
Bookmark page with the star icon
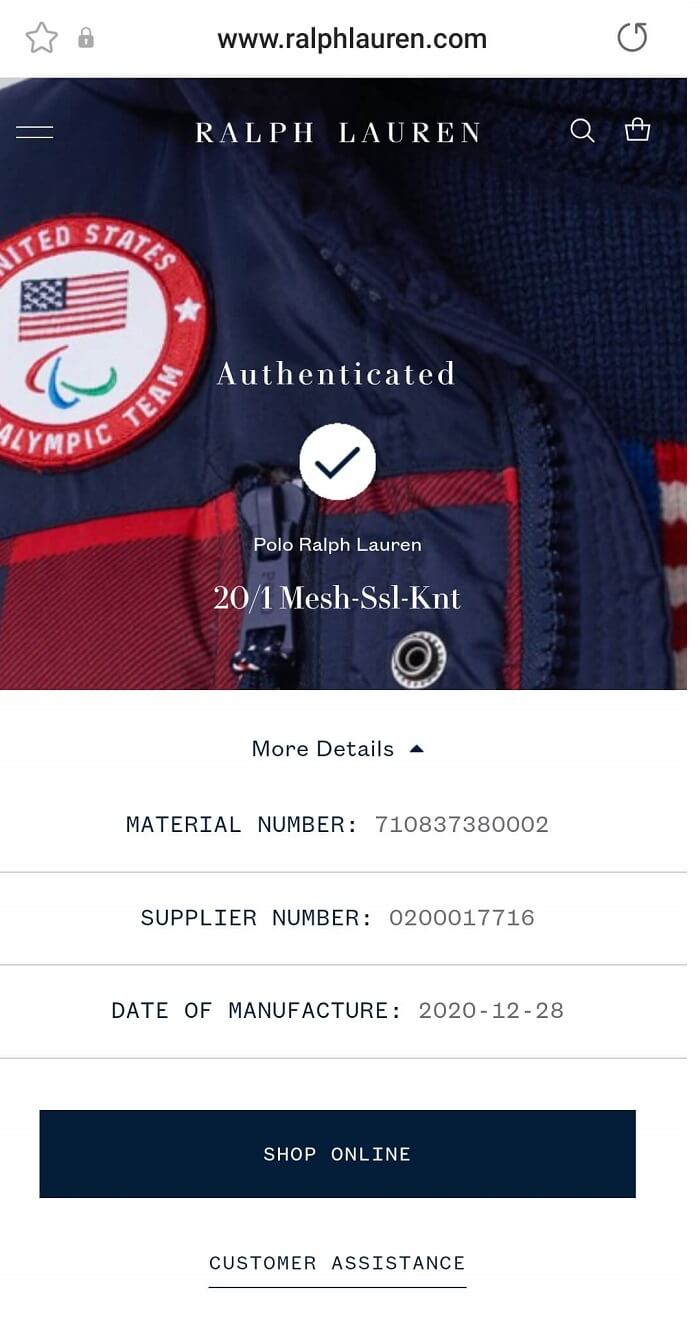(x=41, y=38)
